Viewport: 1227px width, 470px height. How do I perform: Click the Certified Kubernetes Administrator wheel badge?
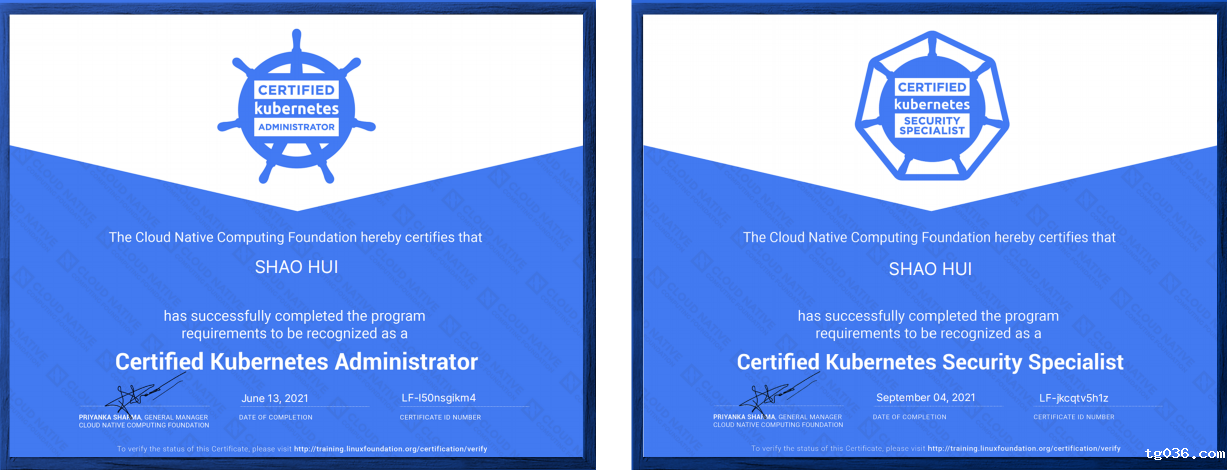click(295, 108)
